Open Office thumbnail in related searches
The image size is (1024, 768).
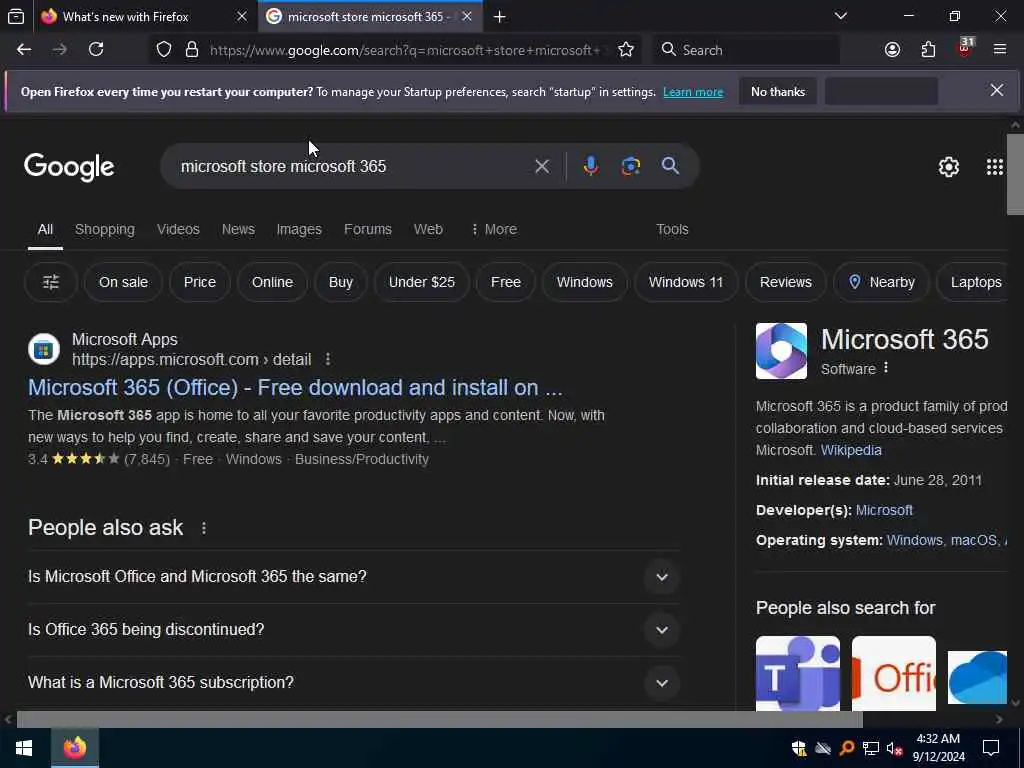click(893, 673)
